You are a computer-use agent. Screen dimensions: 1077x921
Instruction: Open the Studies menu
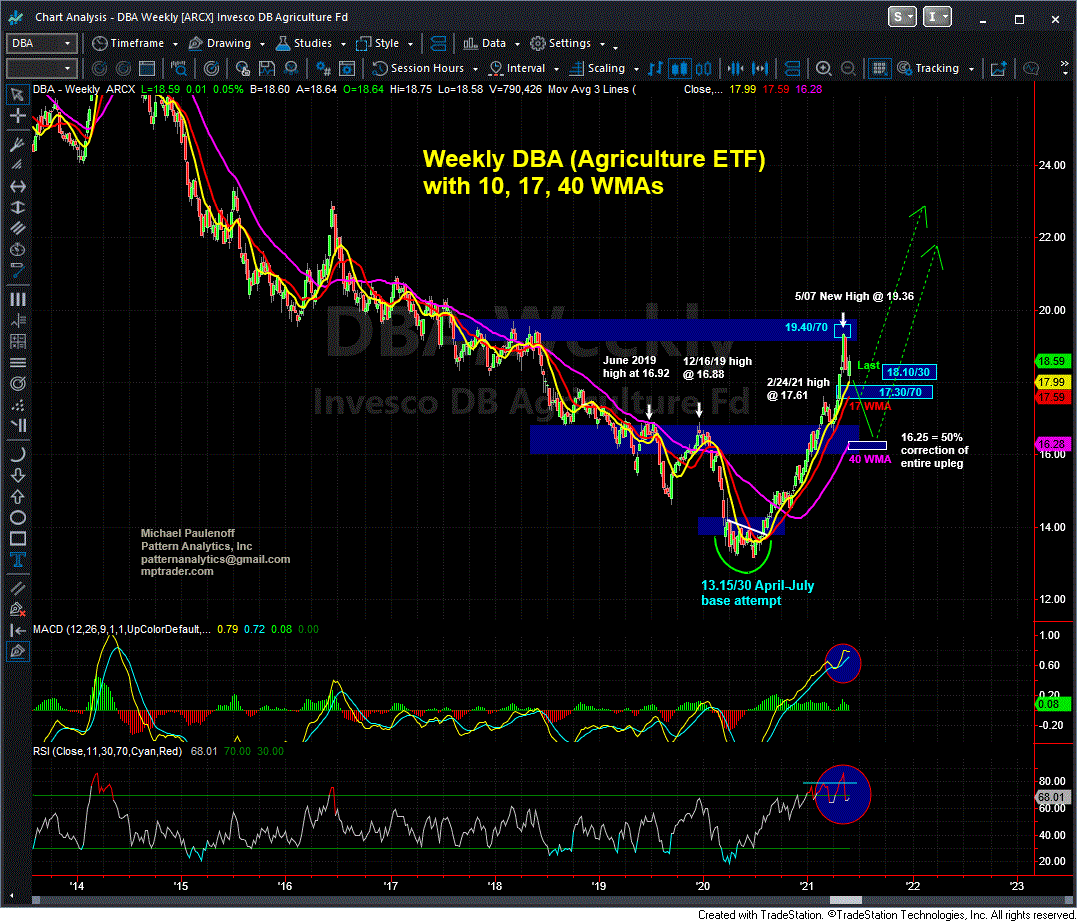[x=311, y=43]
